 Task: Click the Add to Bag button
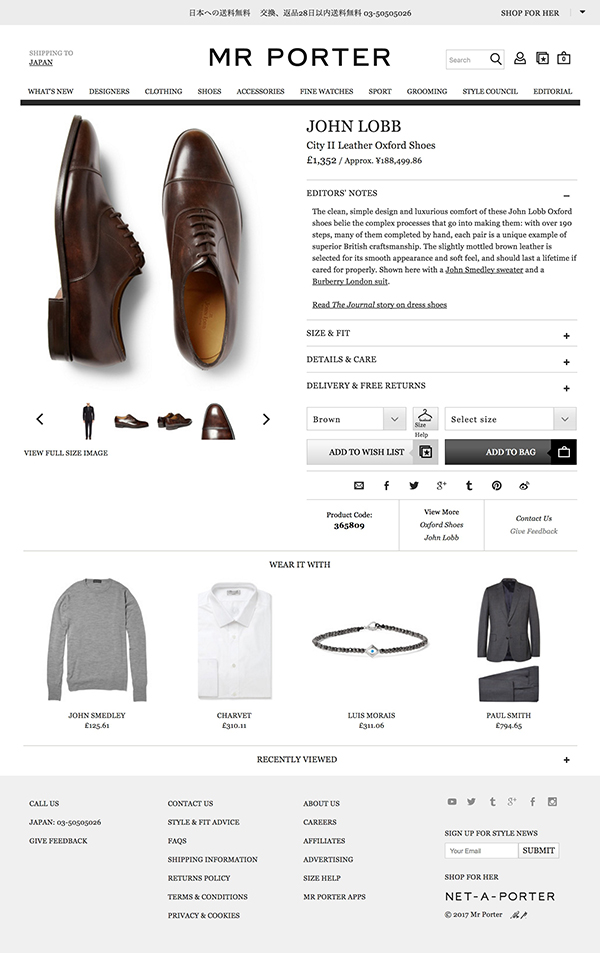pos(510,452)
